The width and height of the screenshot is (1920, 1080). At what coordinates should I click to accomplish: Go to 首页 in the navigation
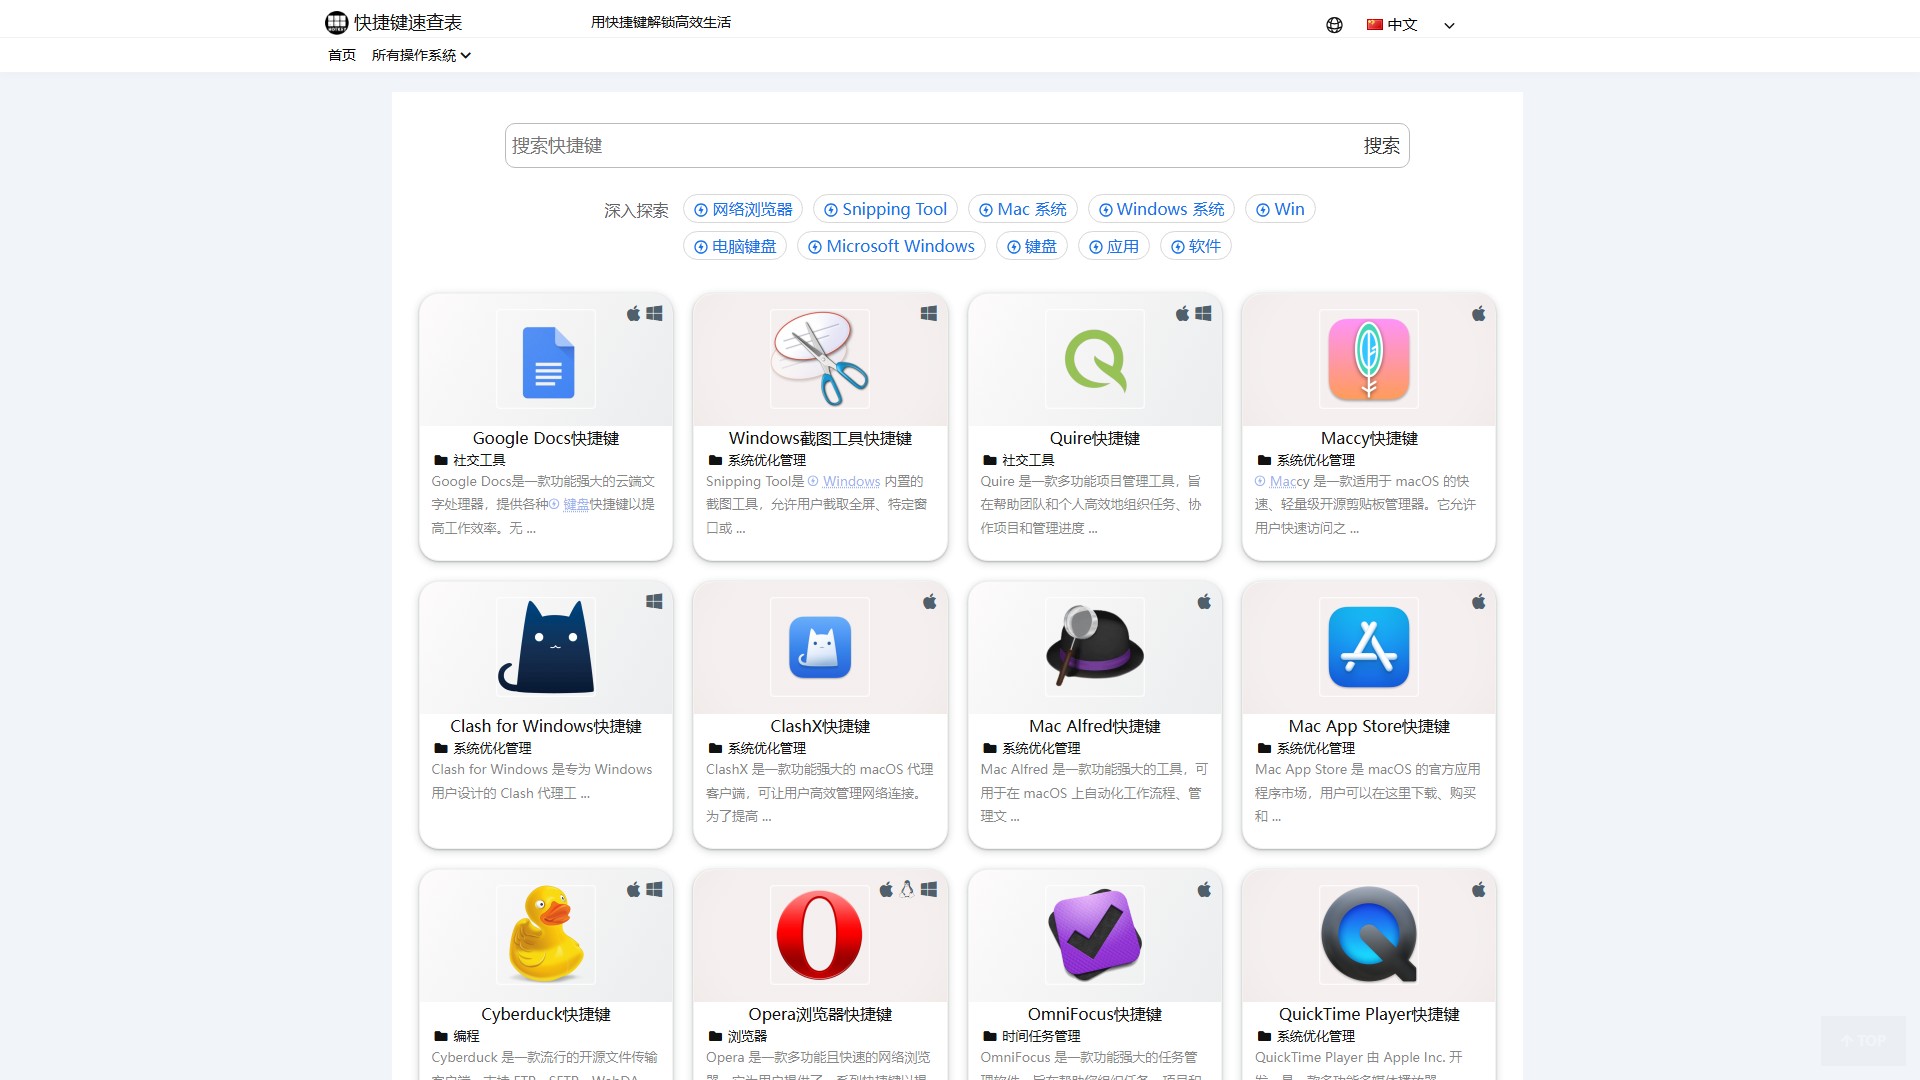pyautogui.click(x=342, y=55)
